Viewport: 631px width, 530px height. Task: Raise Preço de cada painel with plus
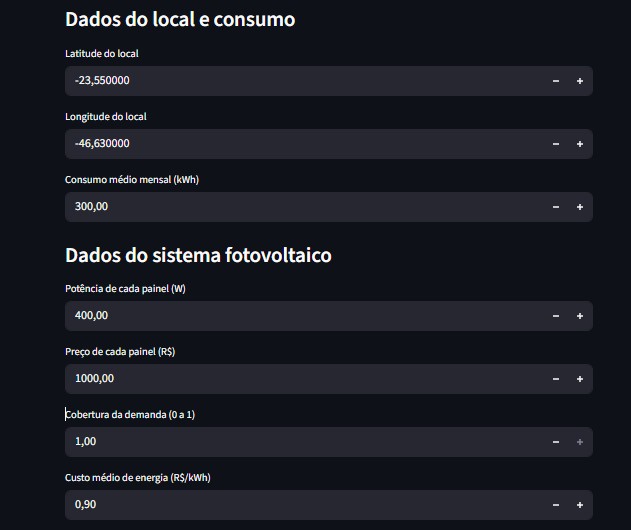pyautogui.click(x=580, y=379)
